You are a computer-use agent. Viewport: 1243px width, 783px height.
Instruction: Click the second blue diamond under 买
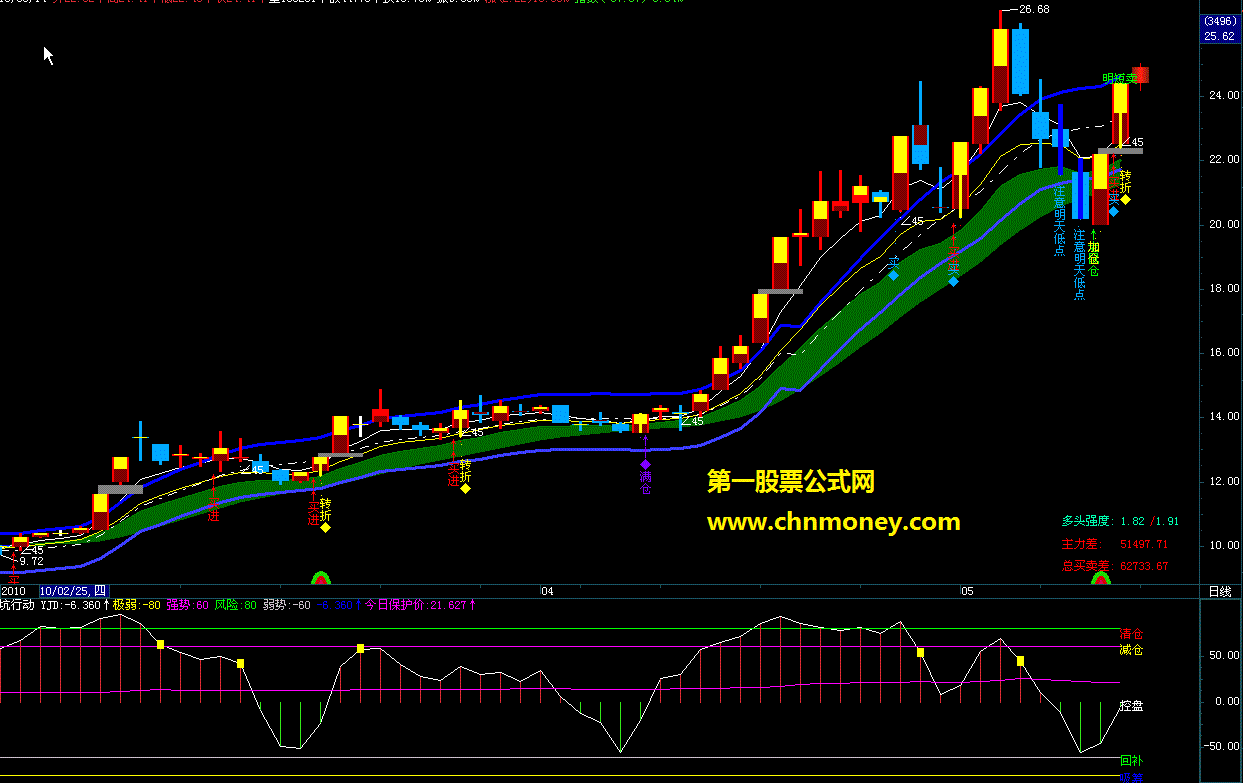point(953,282)
